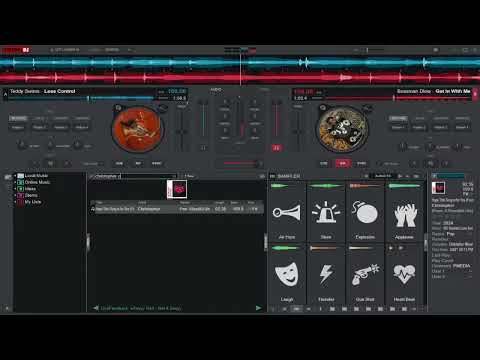Click the left deck jog wheel
The width and height of the screenshot is (480, 360).
click(138, 129)
